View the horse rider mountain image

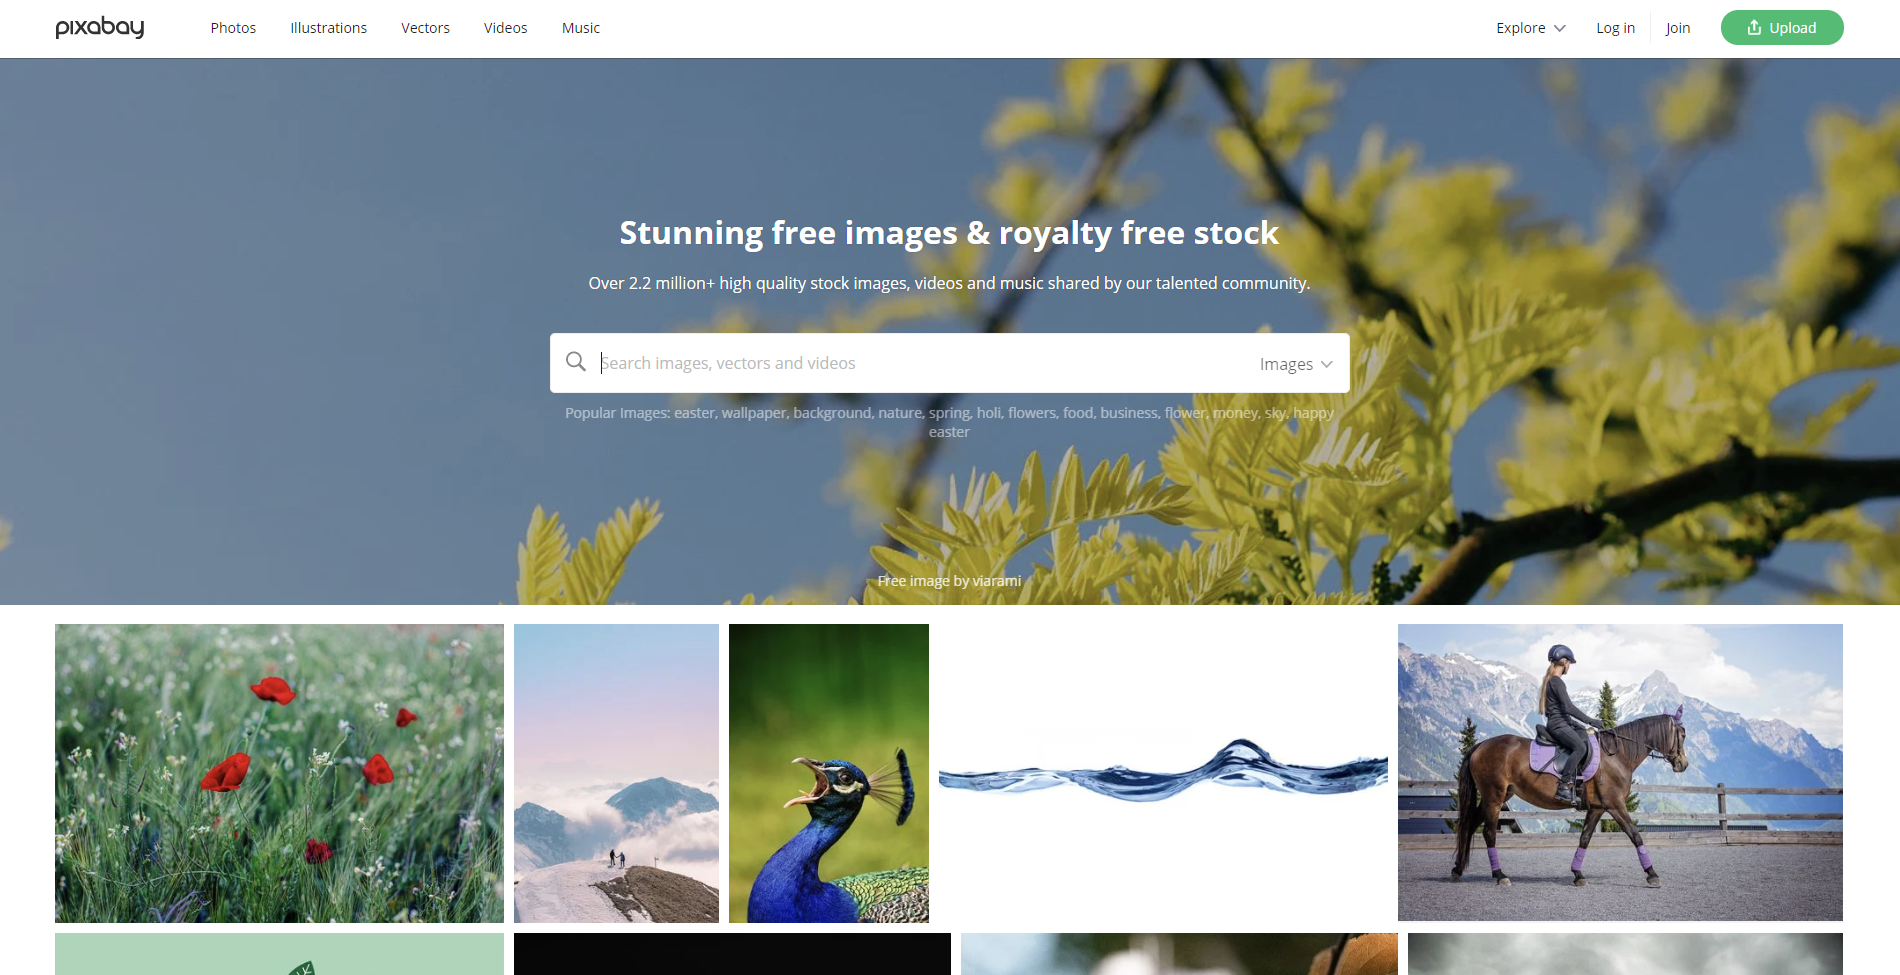pyautogui.click(x=1620, y=772)
